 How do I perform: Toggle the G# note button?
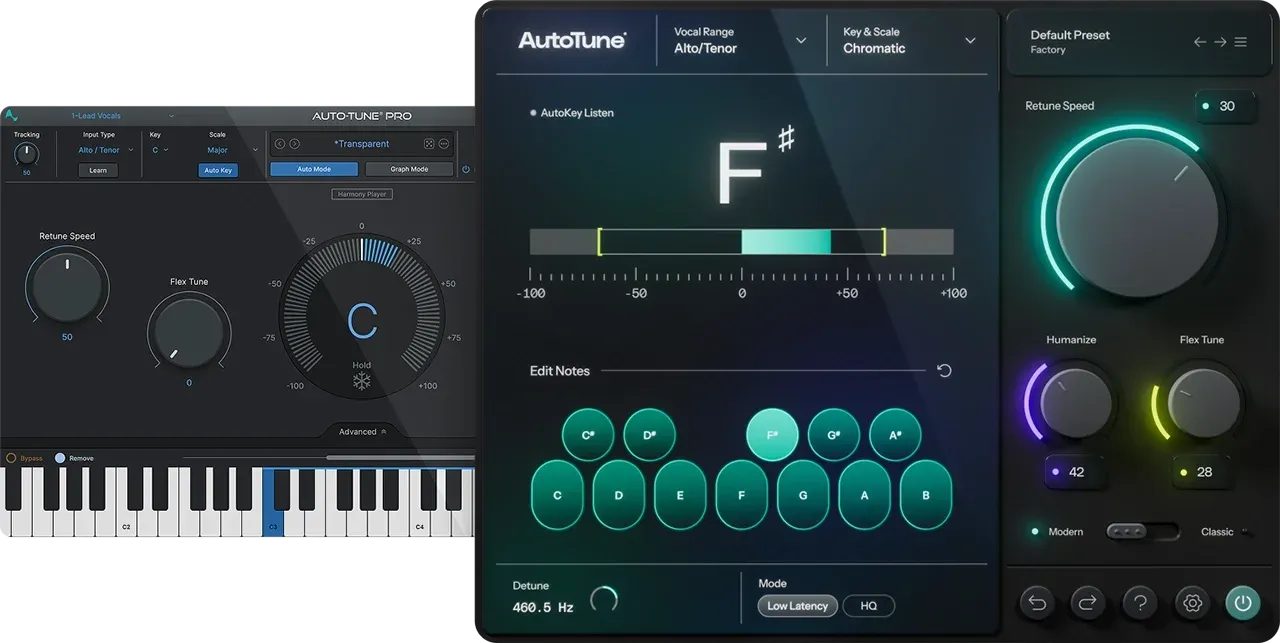point(834,435)
